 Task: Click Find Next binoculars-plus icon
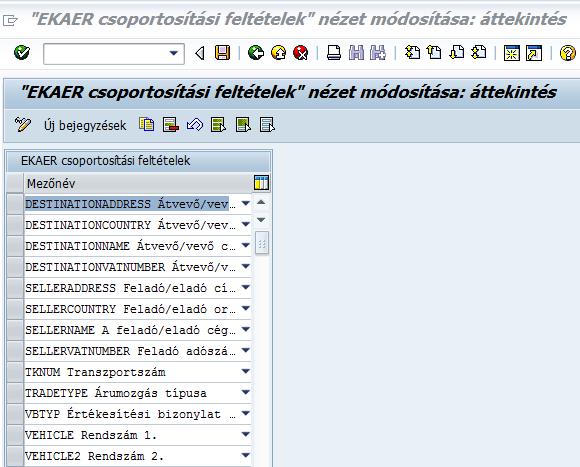pyautogui.click(x=378, y=53)
